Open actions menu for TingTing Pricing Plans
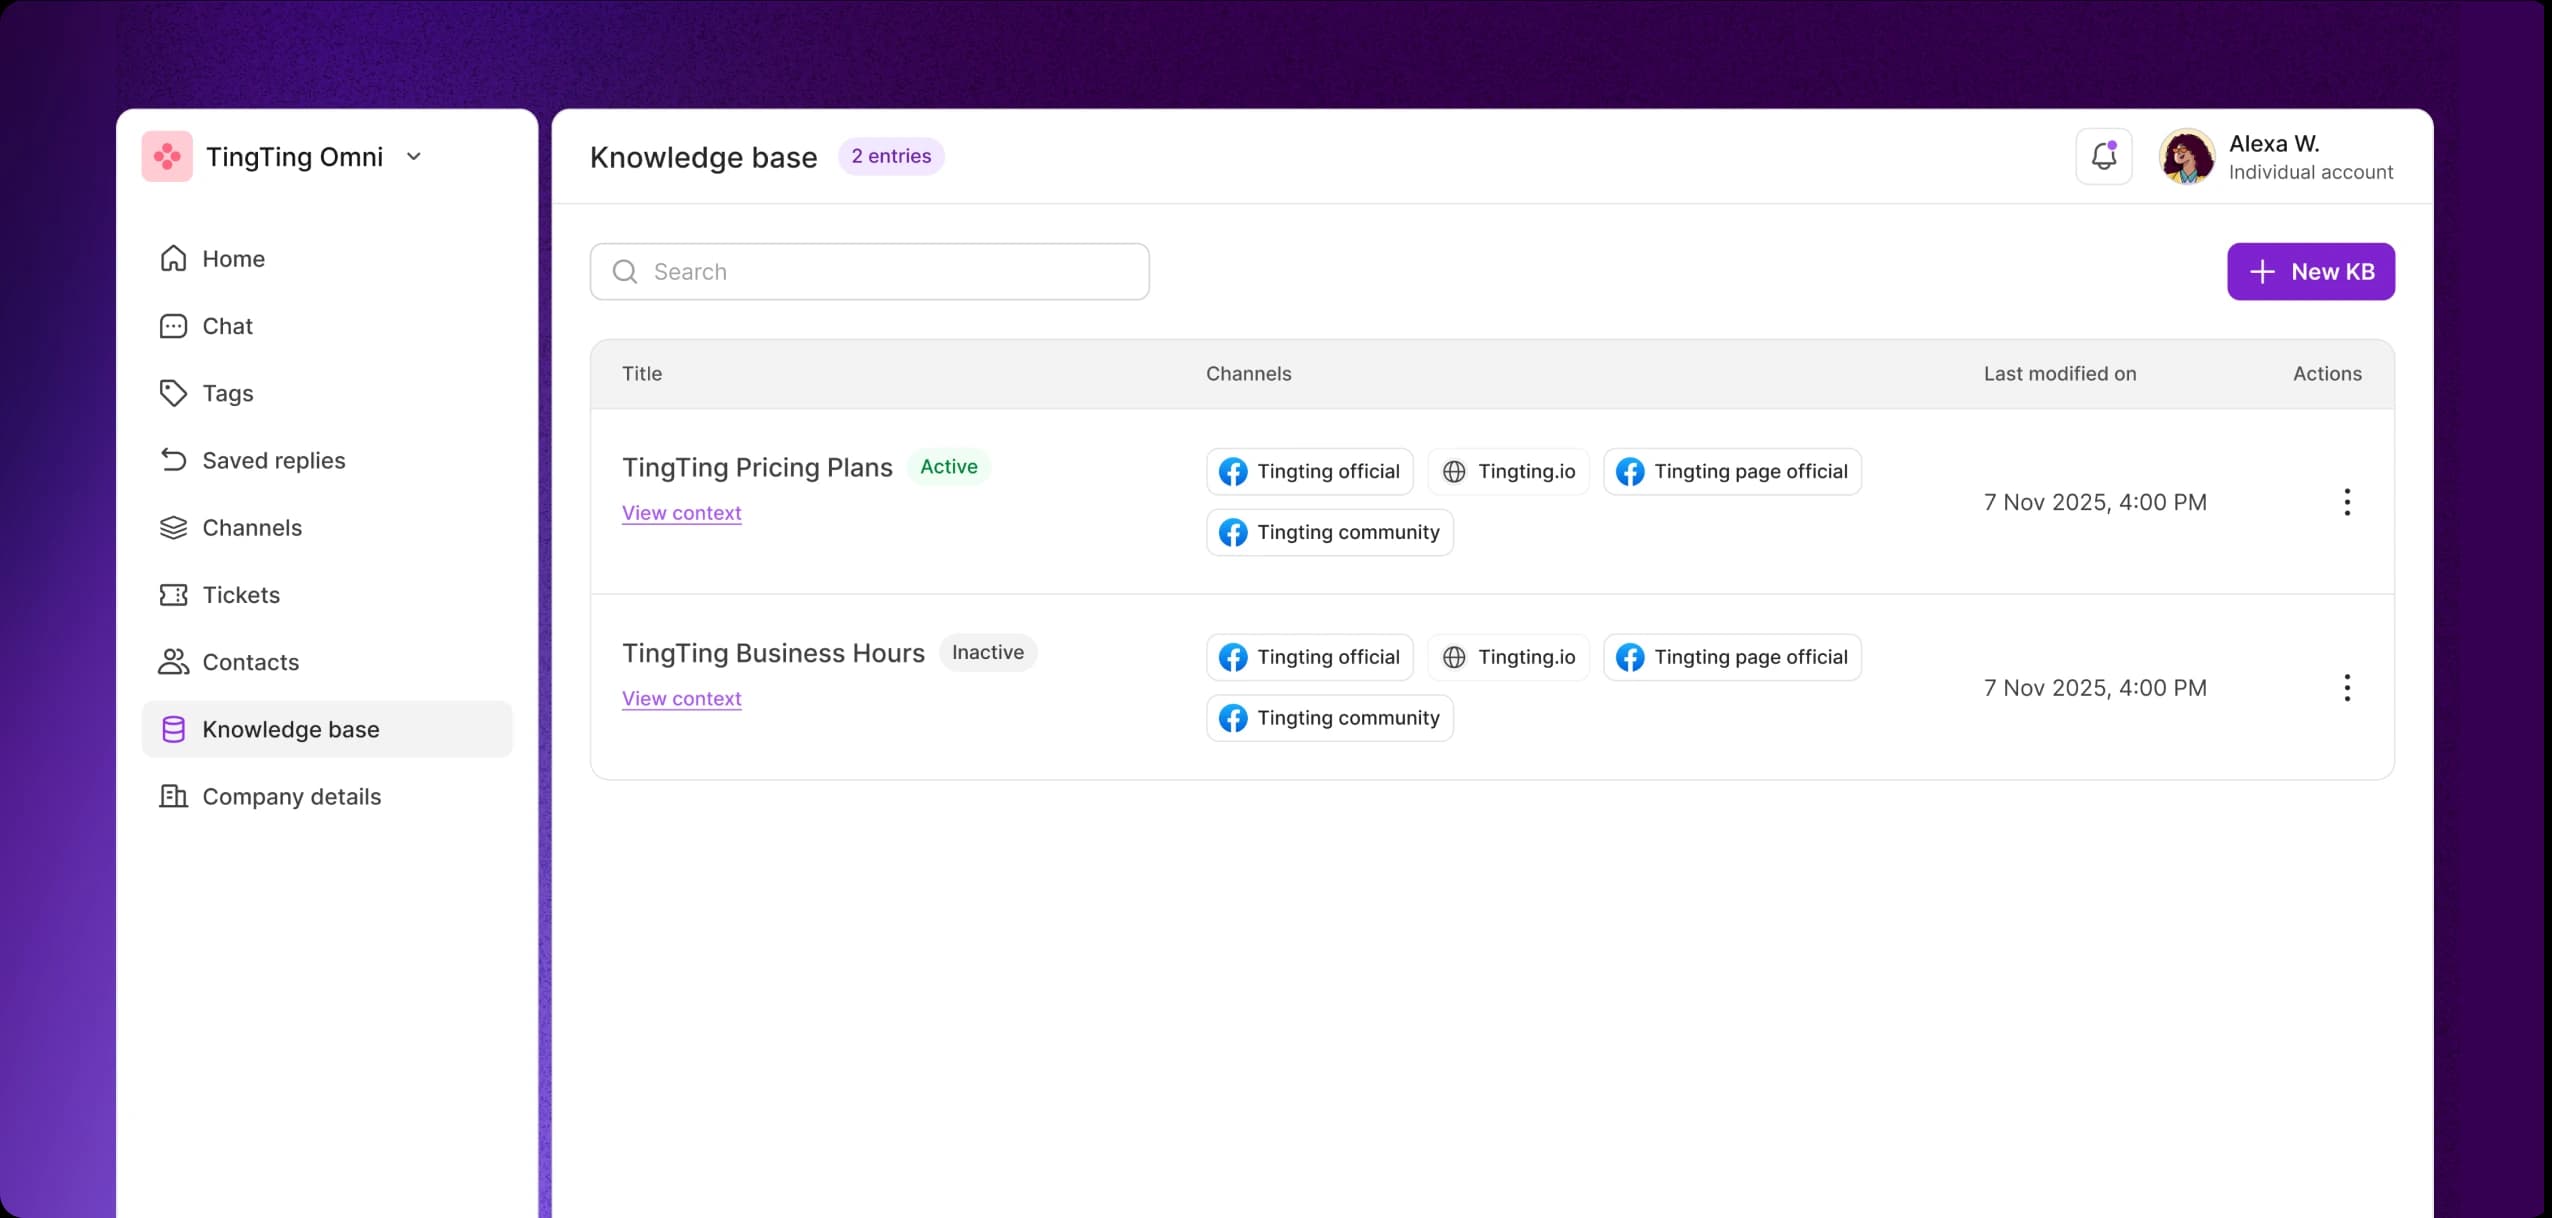This screenshot has height=1218, width=2552. [x=2347, y=502]
